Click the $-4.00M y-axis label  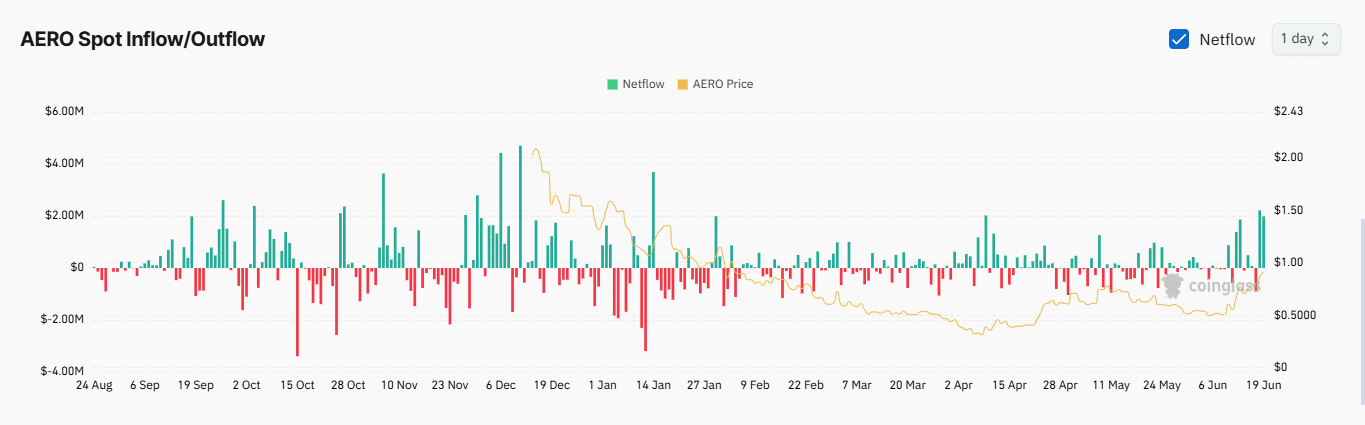click(x=62, y=371)
